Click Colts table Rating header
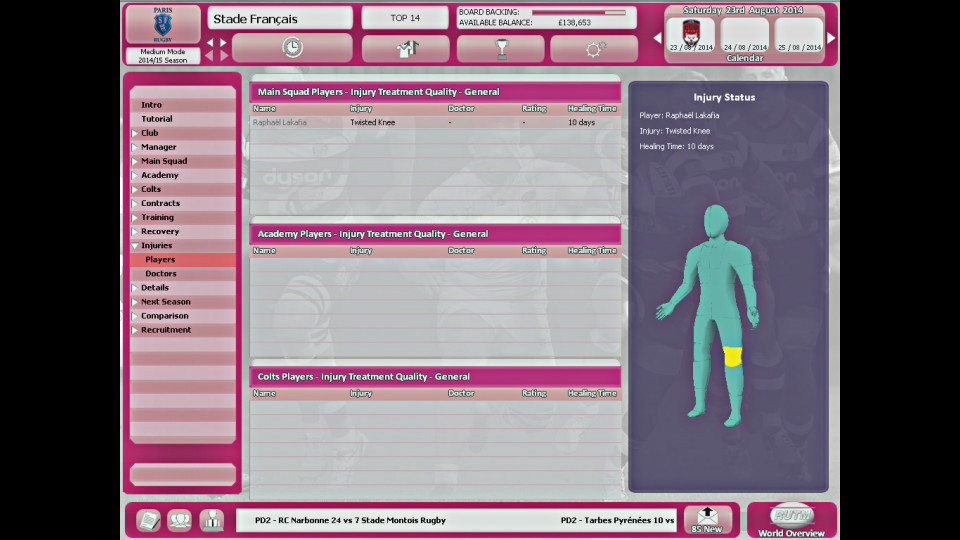Screen dimensions: 960x540 [534, 393]
